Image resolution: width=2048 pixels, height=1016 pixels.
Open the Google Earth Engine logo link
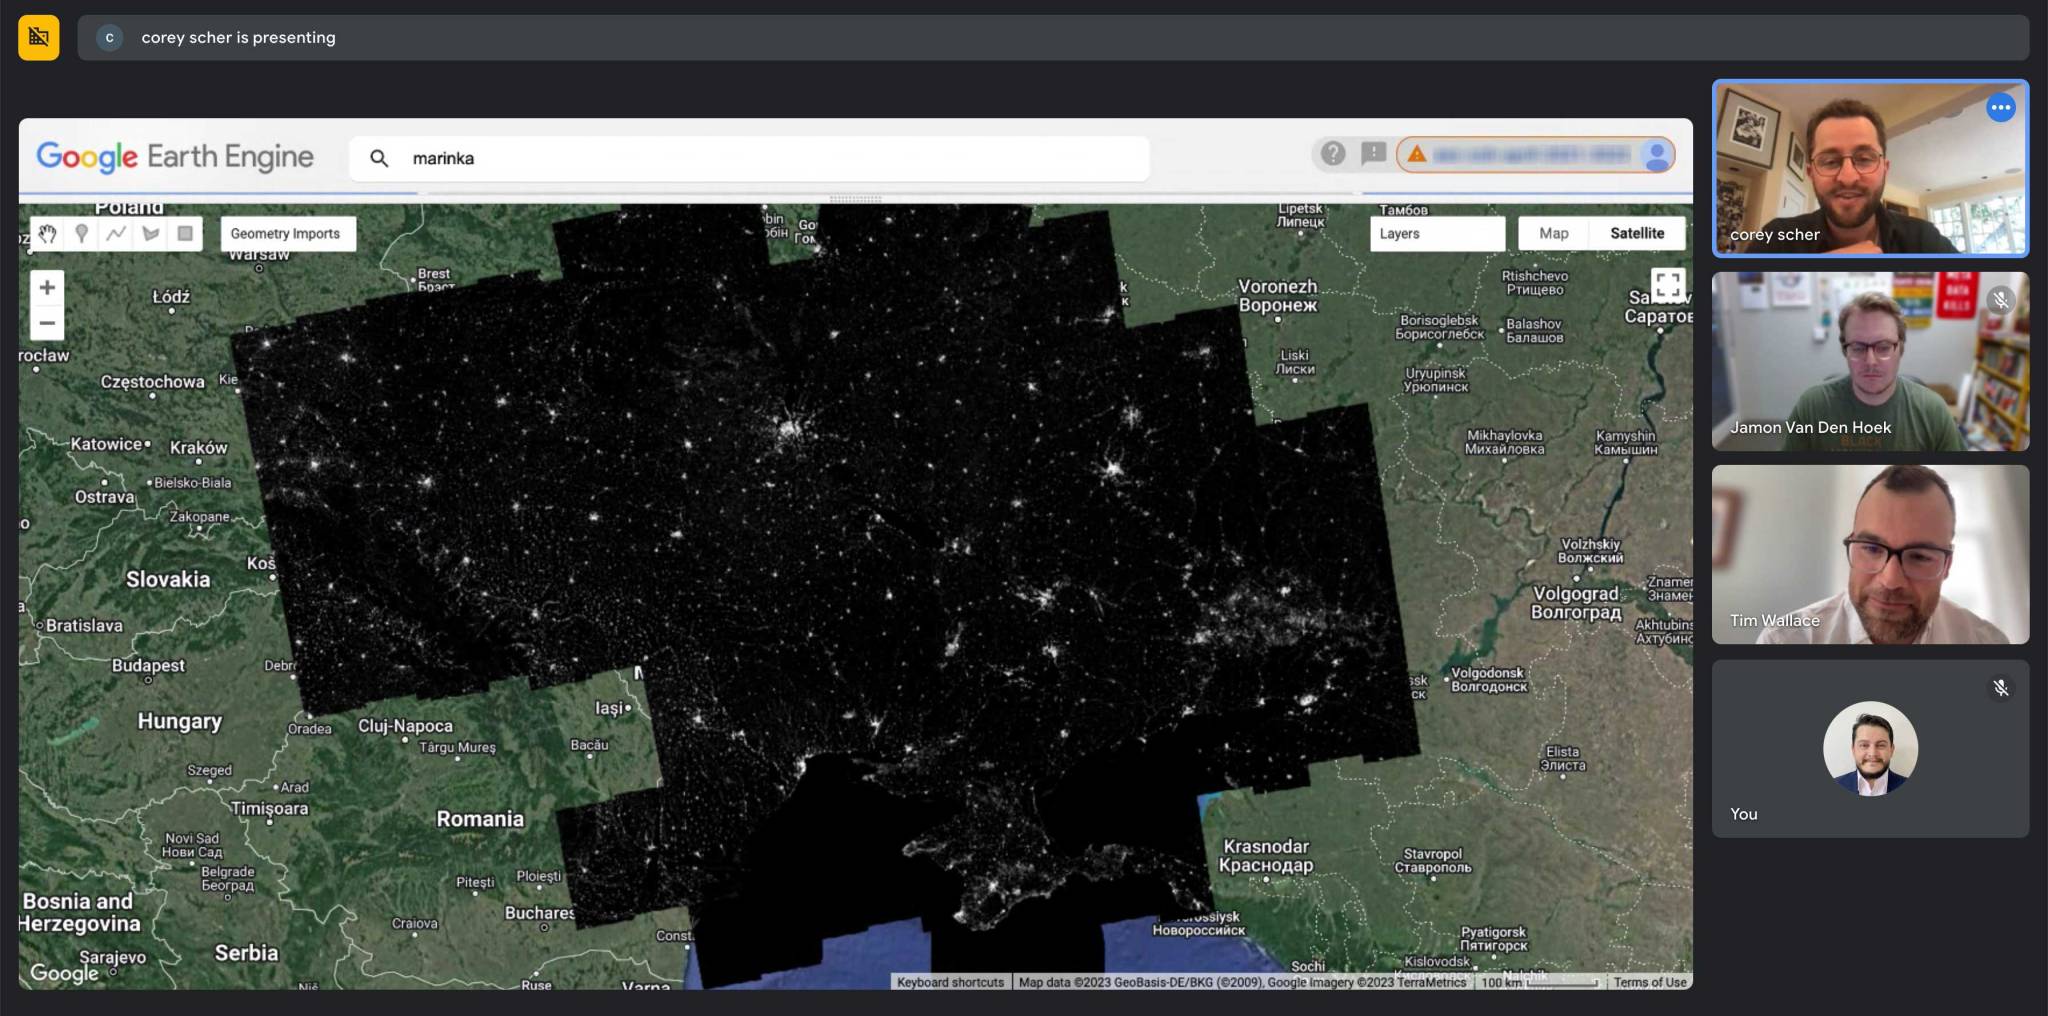coord(174,157)
